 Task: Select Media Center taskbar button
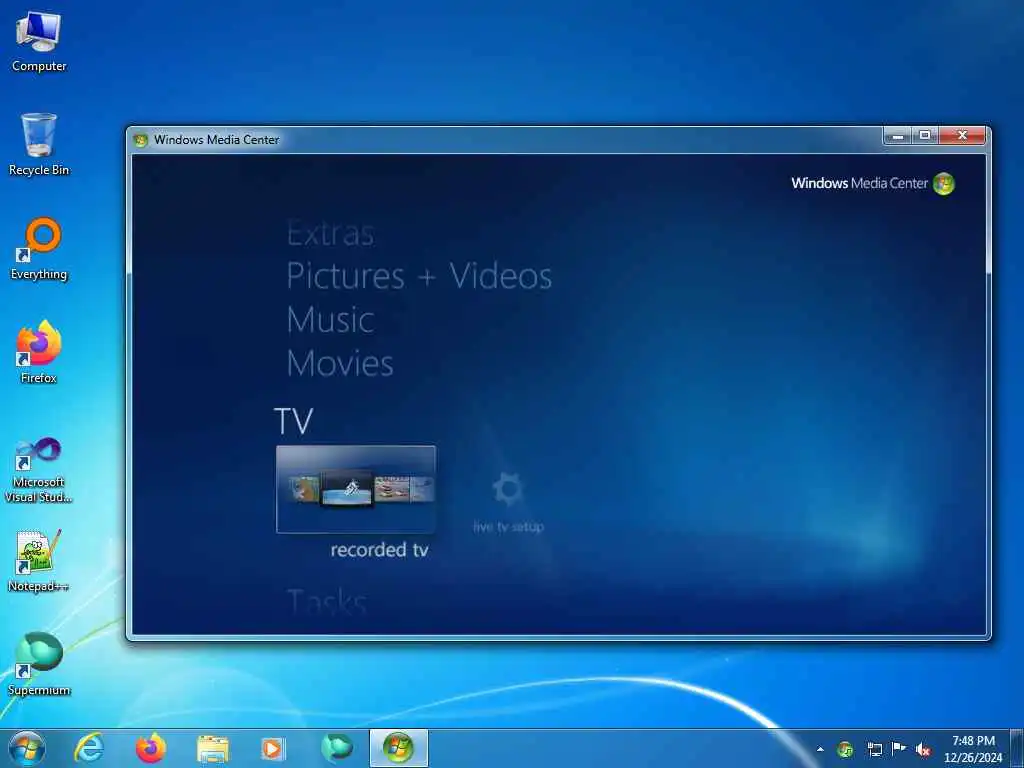399,748
